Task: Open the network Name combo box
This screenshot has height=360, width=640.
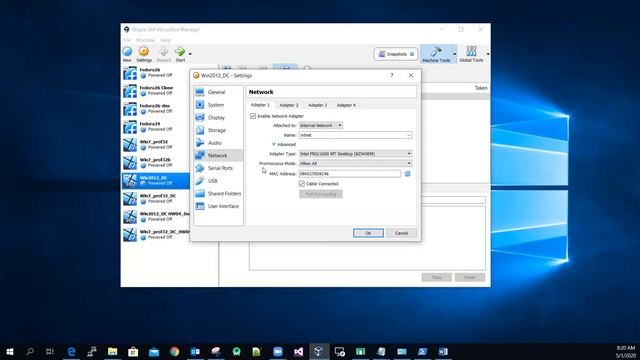Action: point(356,135)
